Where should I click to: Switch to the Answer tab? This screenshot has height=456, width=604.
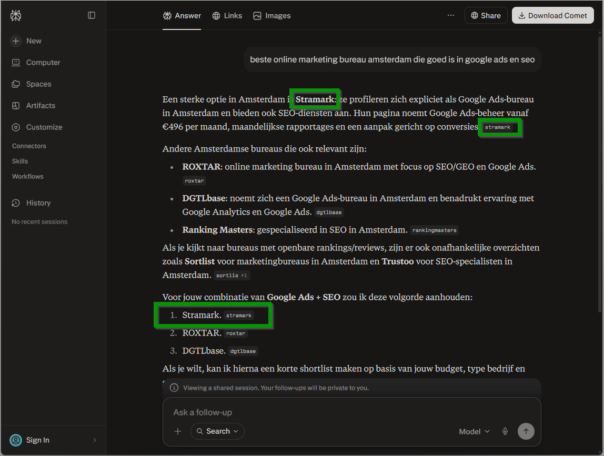(x=182, y=16)
